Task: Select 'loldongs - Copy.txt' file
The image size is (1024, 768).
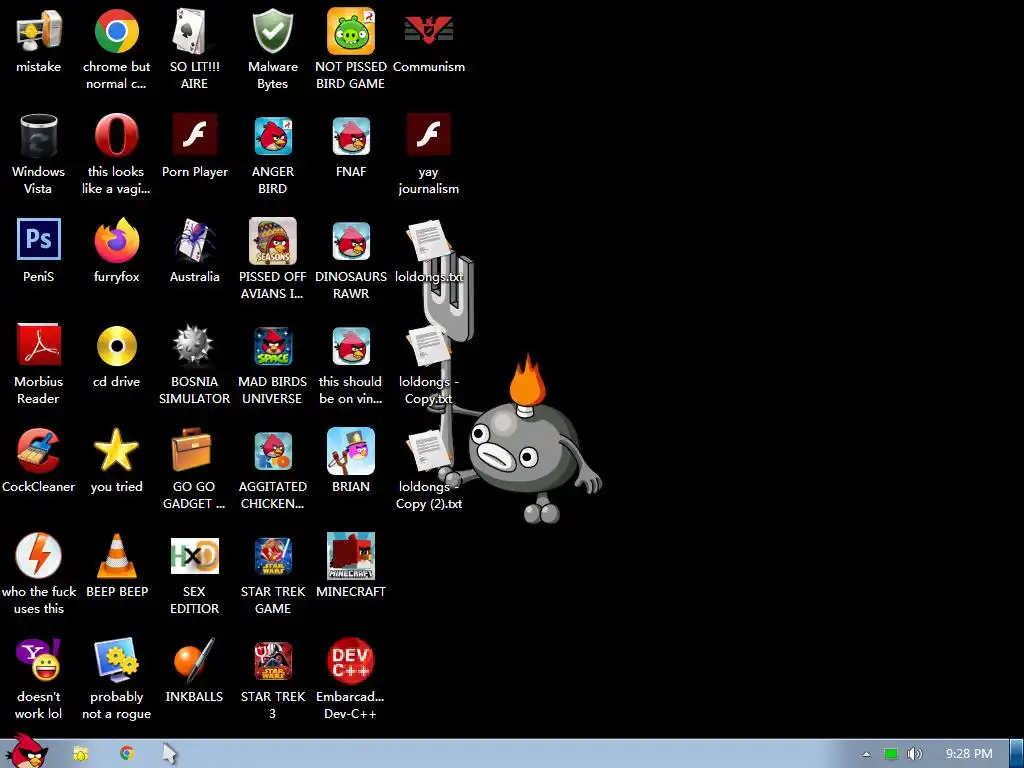Action: 428,345
